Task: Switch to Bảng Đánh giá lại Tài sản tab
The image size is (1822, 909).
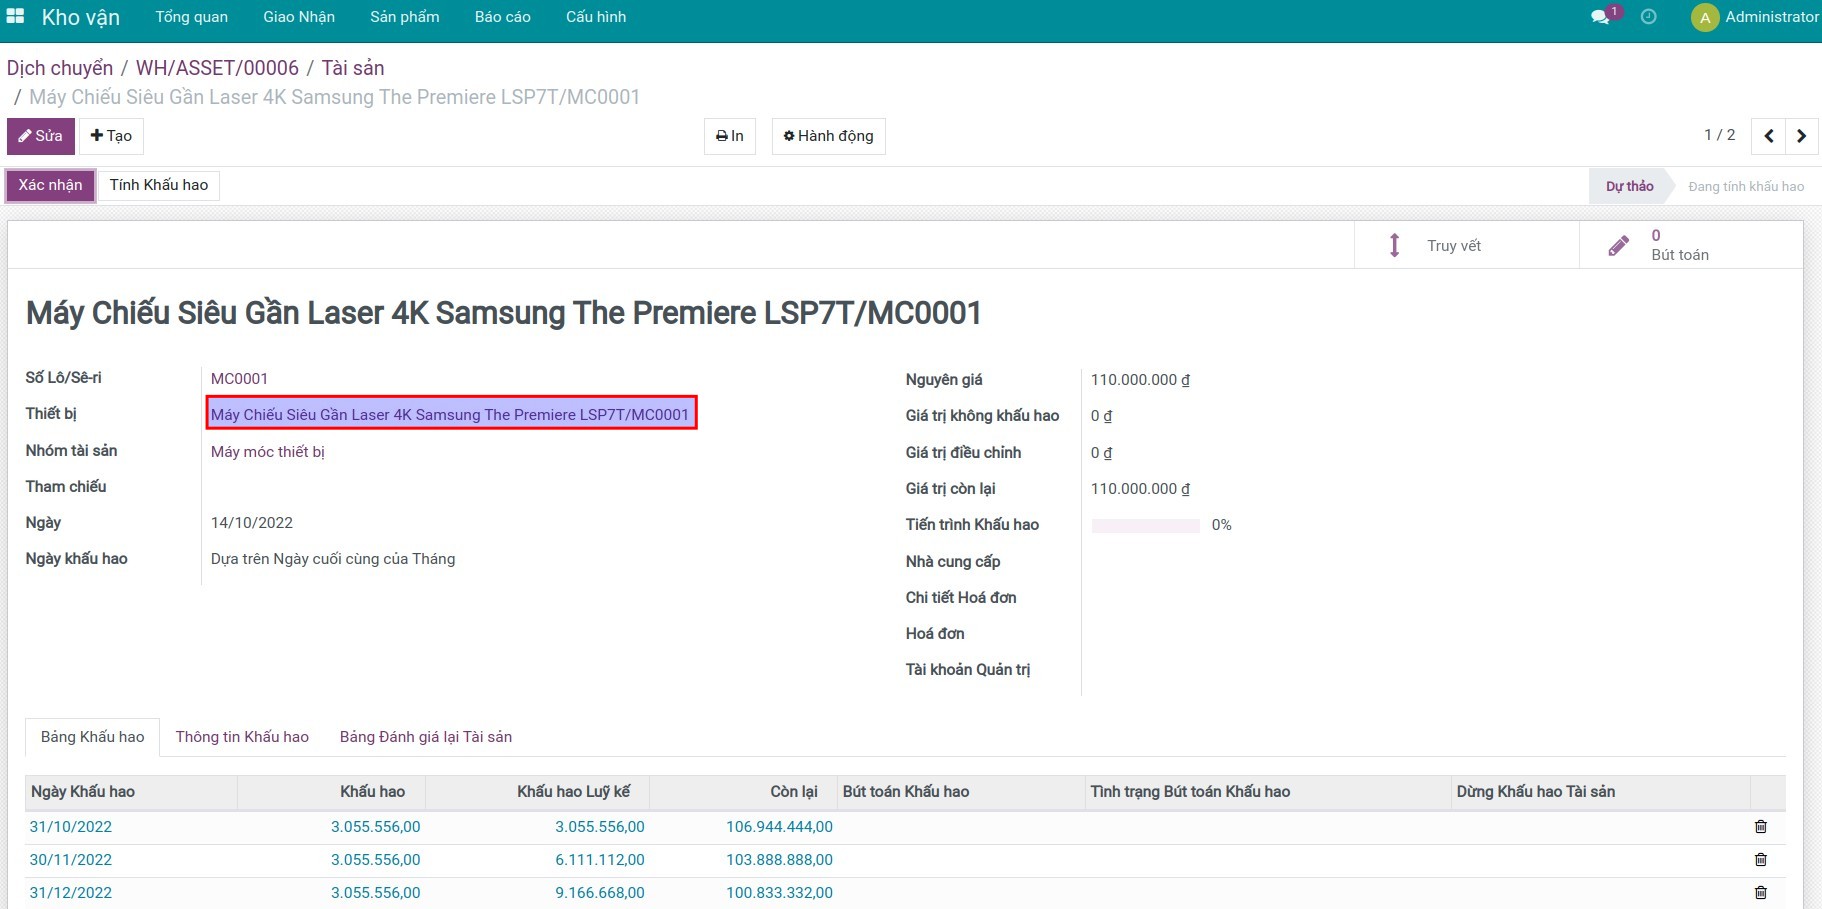Action: point(425,737)
